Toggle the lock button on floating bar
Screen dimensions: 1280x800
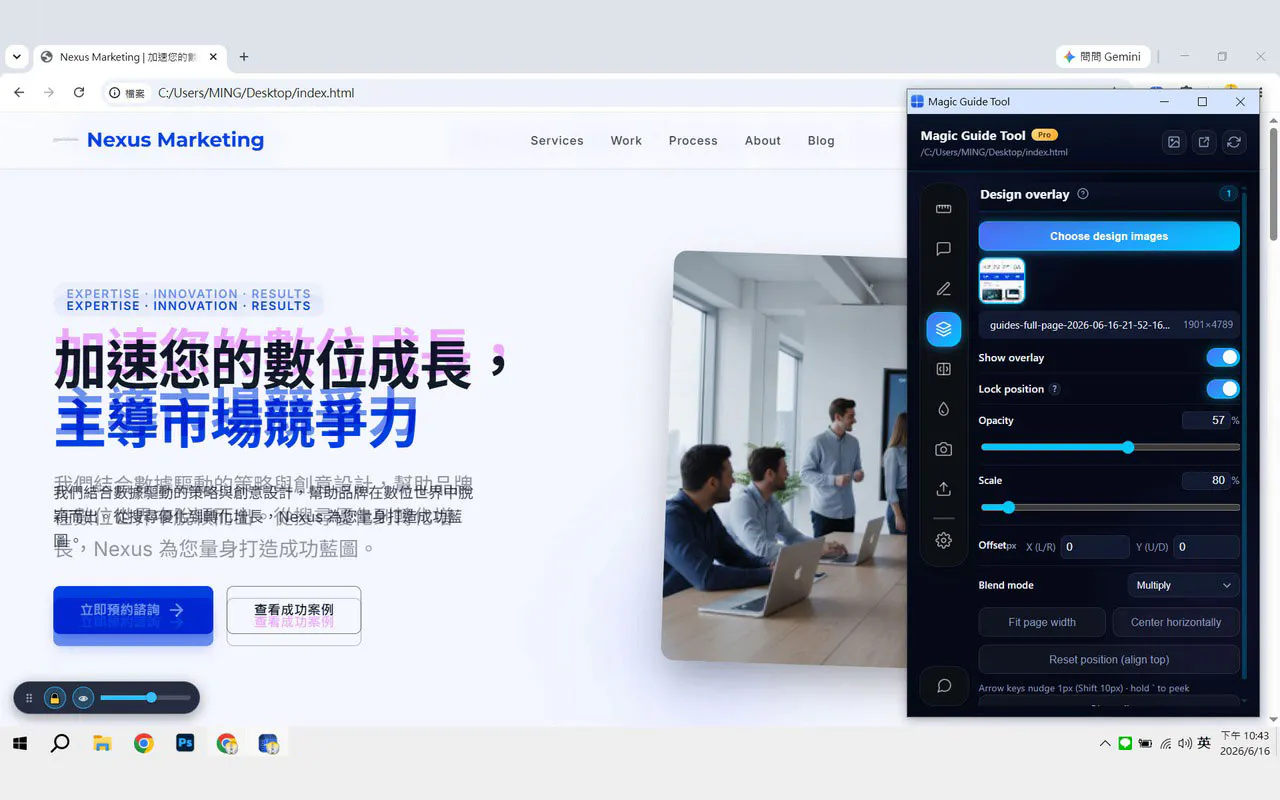click(55, 698)
